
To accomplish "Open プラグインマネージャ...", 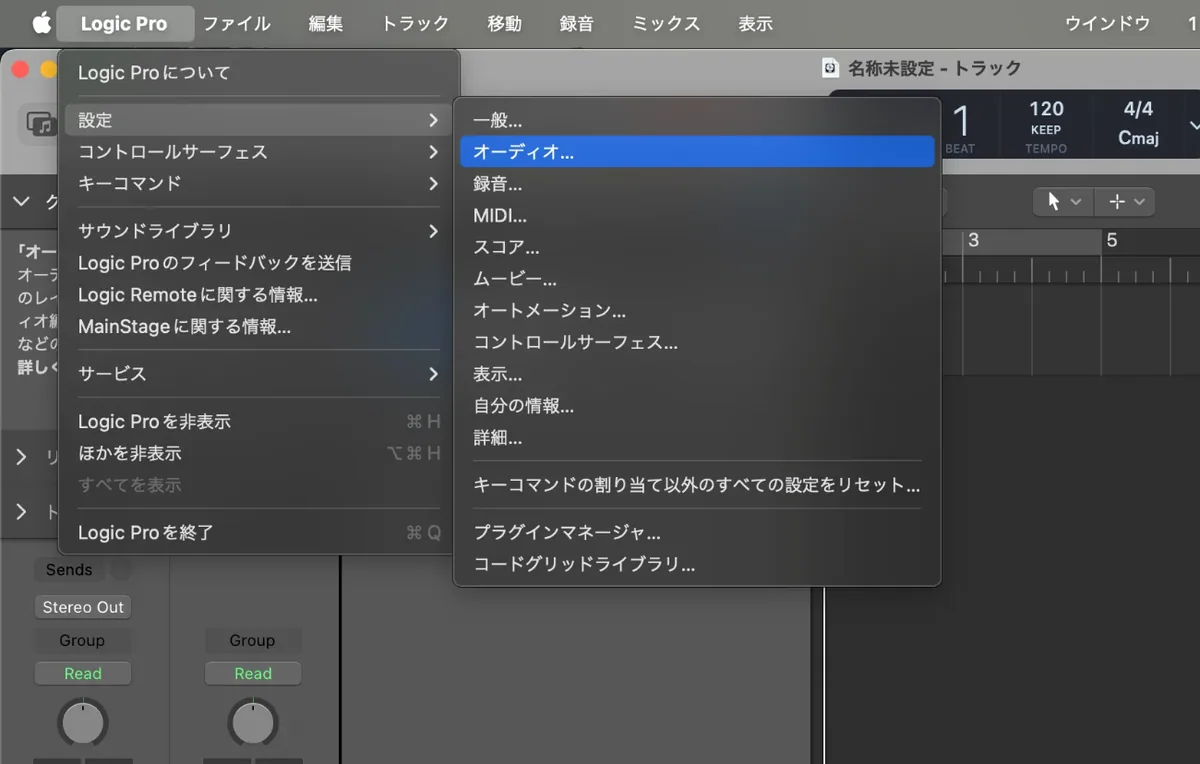I will (x=697, y=533).
